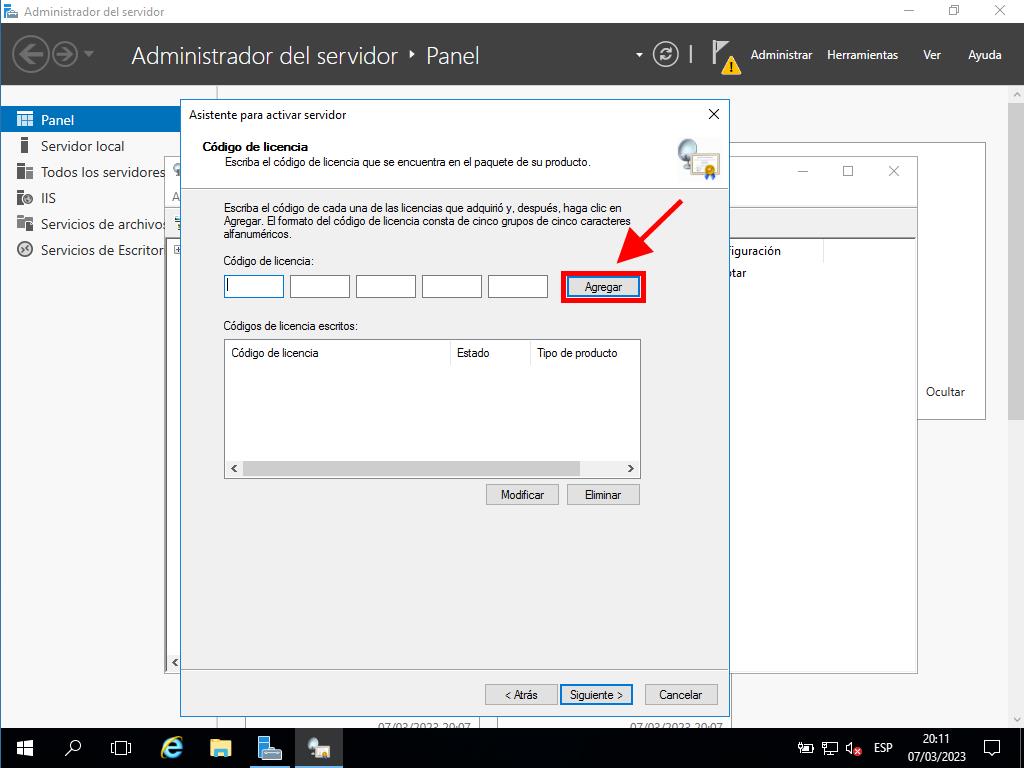The width and height of the screenshot is (1024, 768).
Task: Select Panel in the left sidebar
Action: point(57,120)
